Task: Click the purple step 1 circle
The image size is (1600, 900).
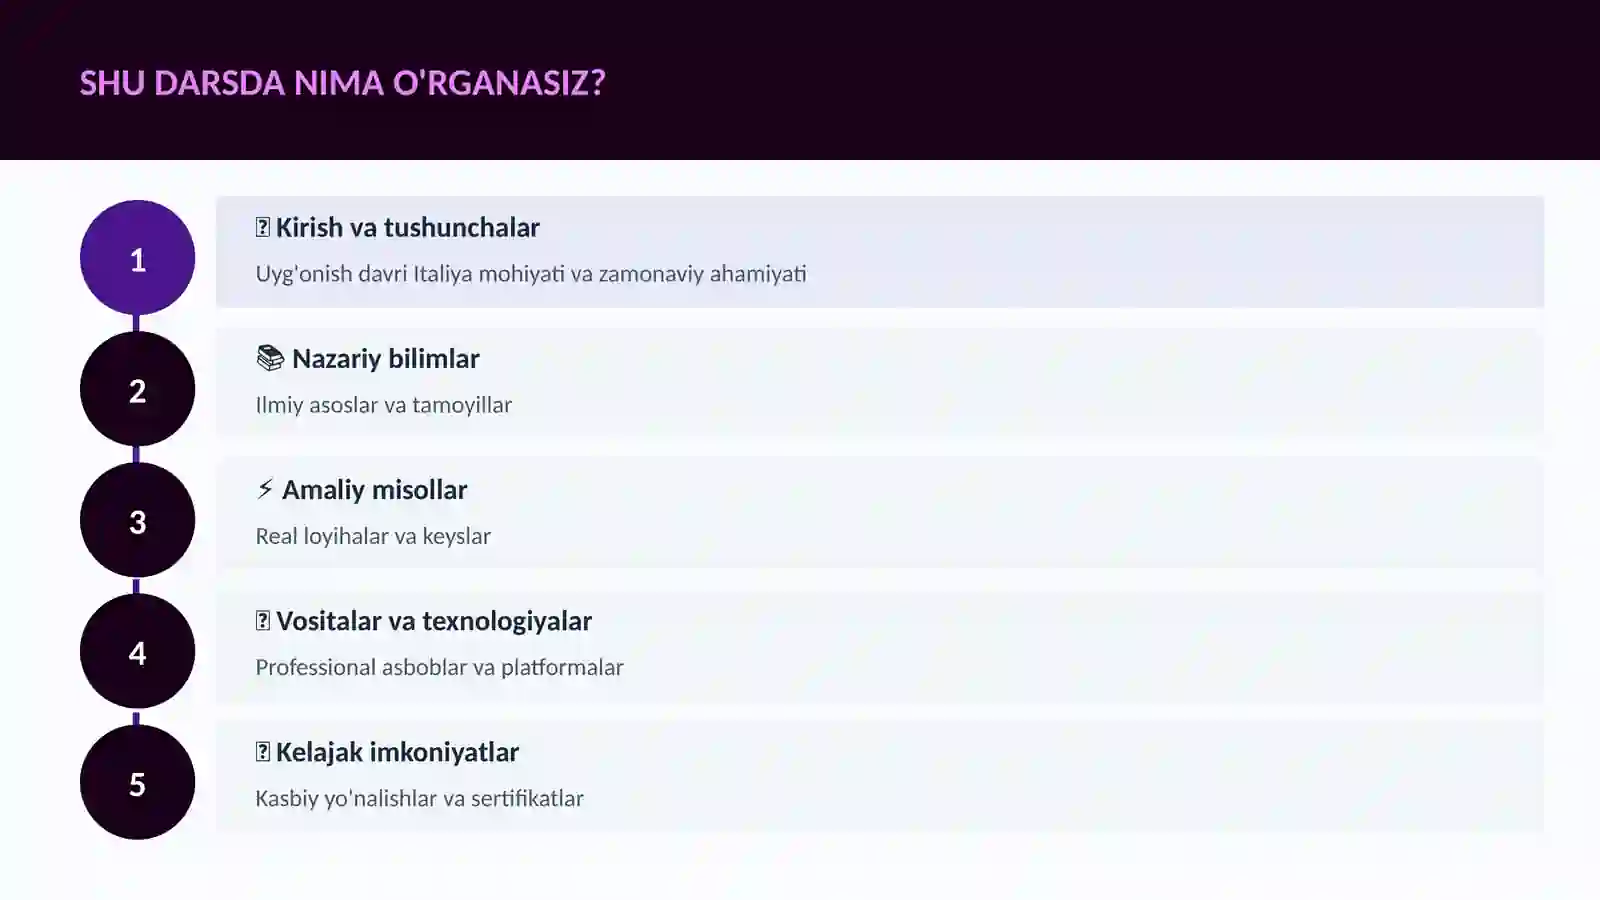Action: tap(137, 258)
